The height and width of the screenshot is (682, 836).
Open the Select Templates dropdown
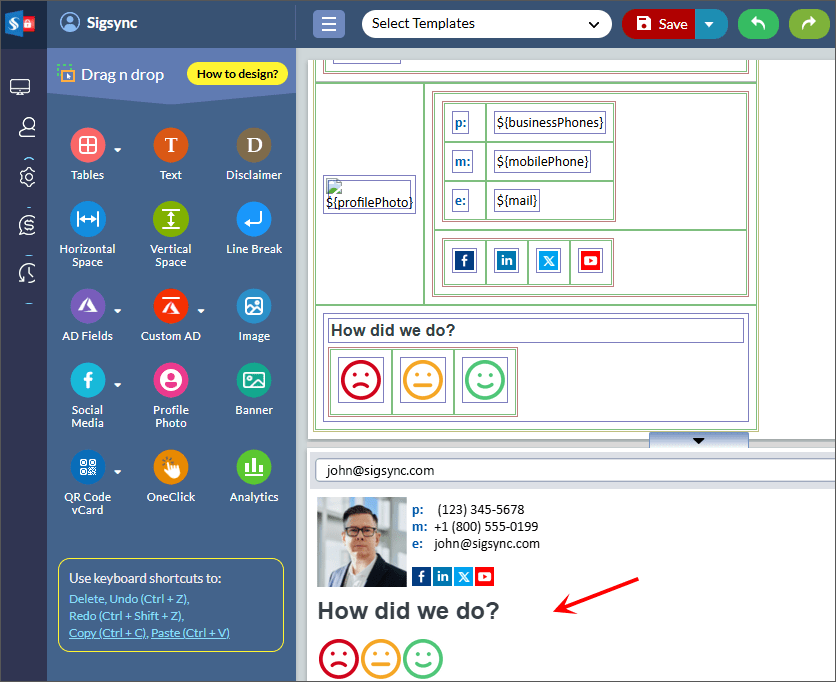point(486,24)
